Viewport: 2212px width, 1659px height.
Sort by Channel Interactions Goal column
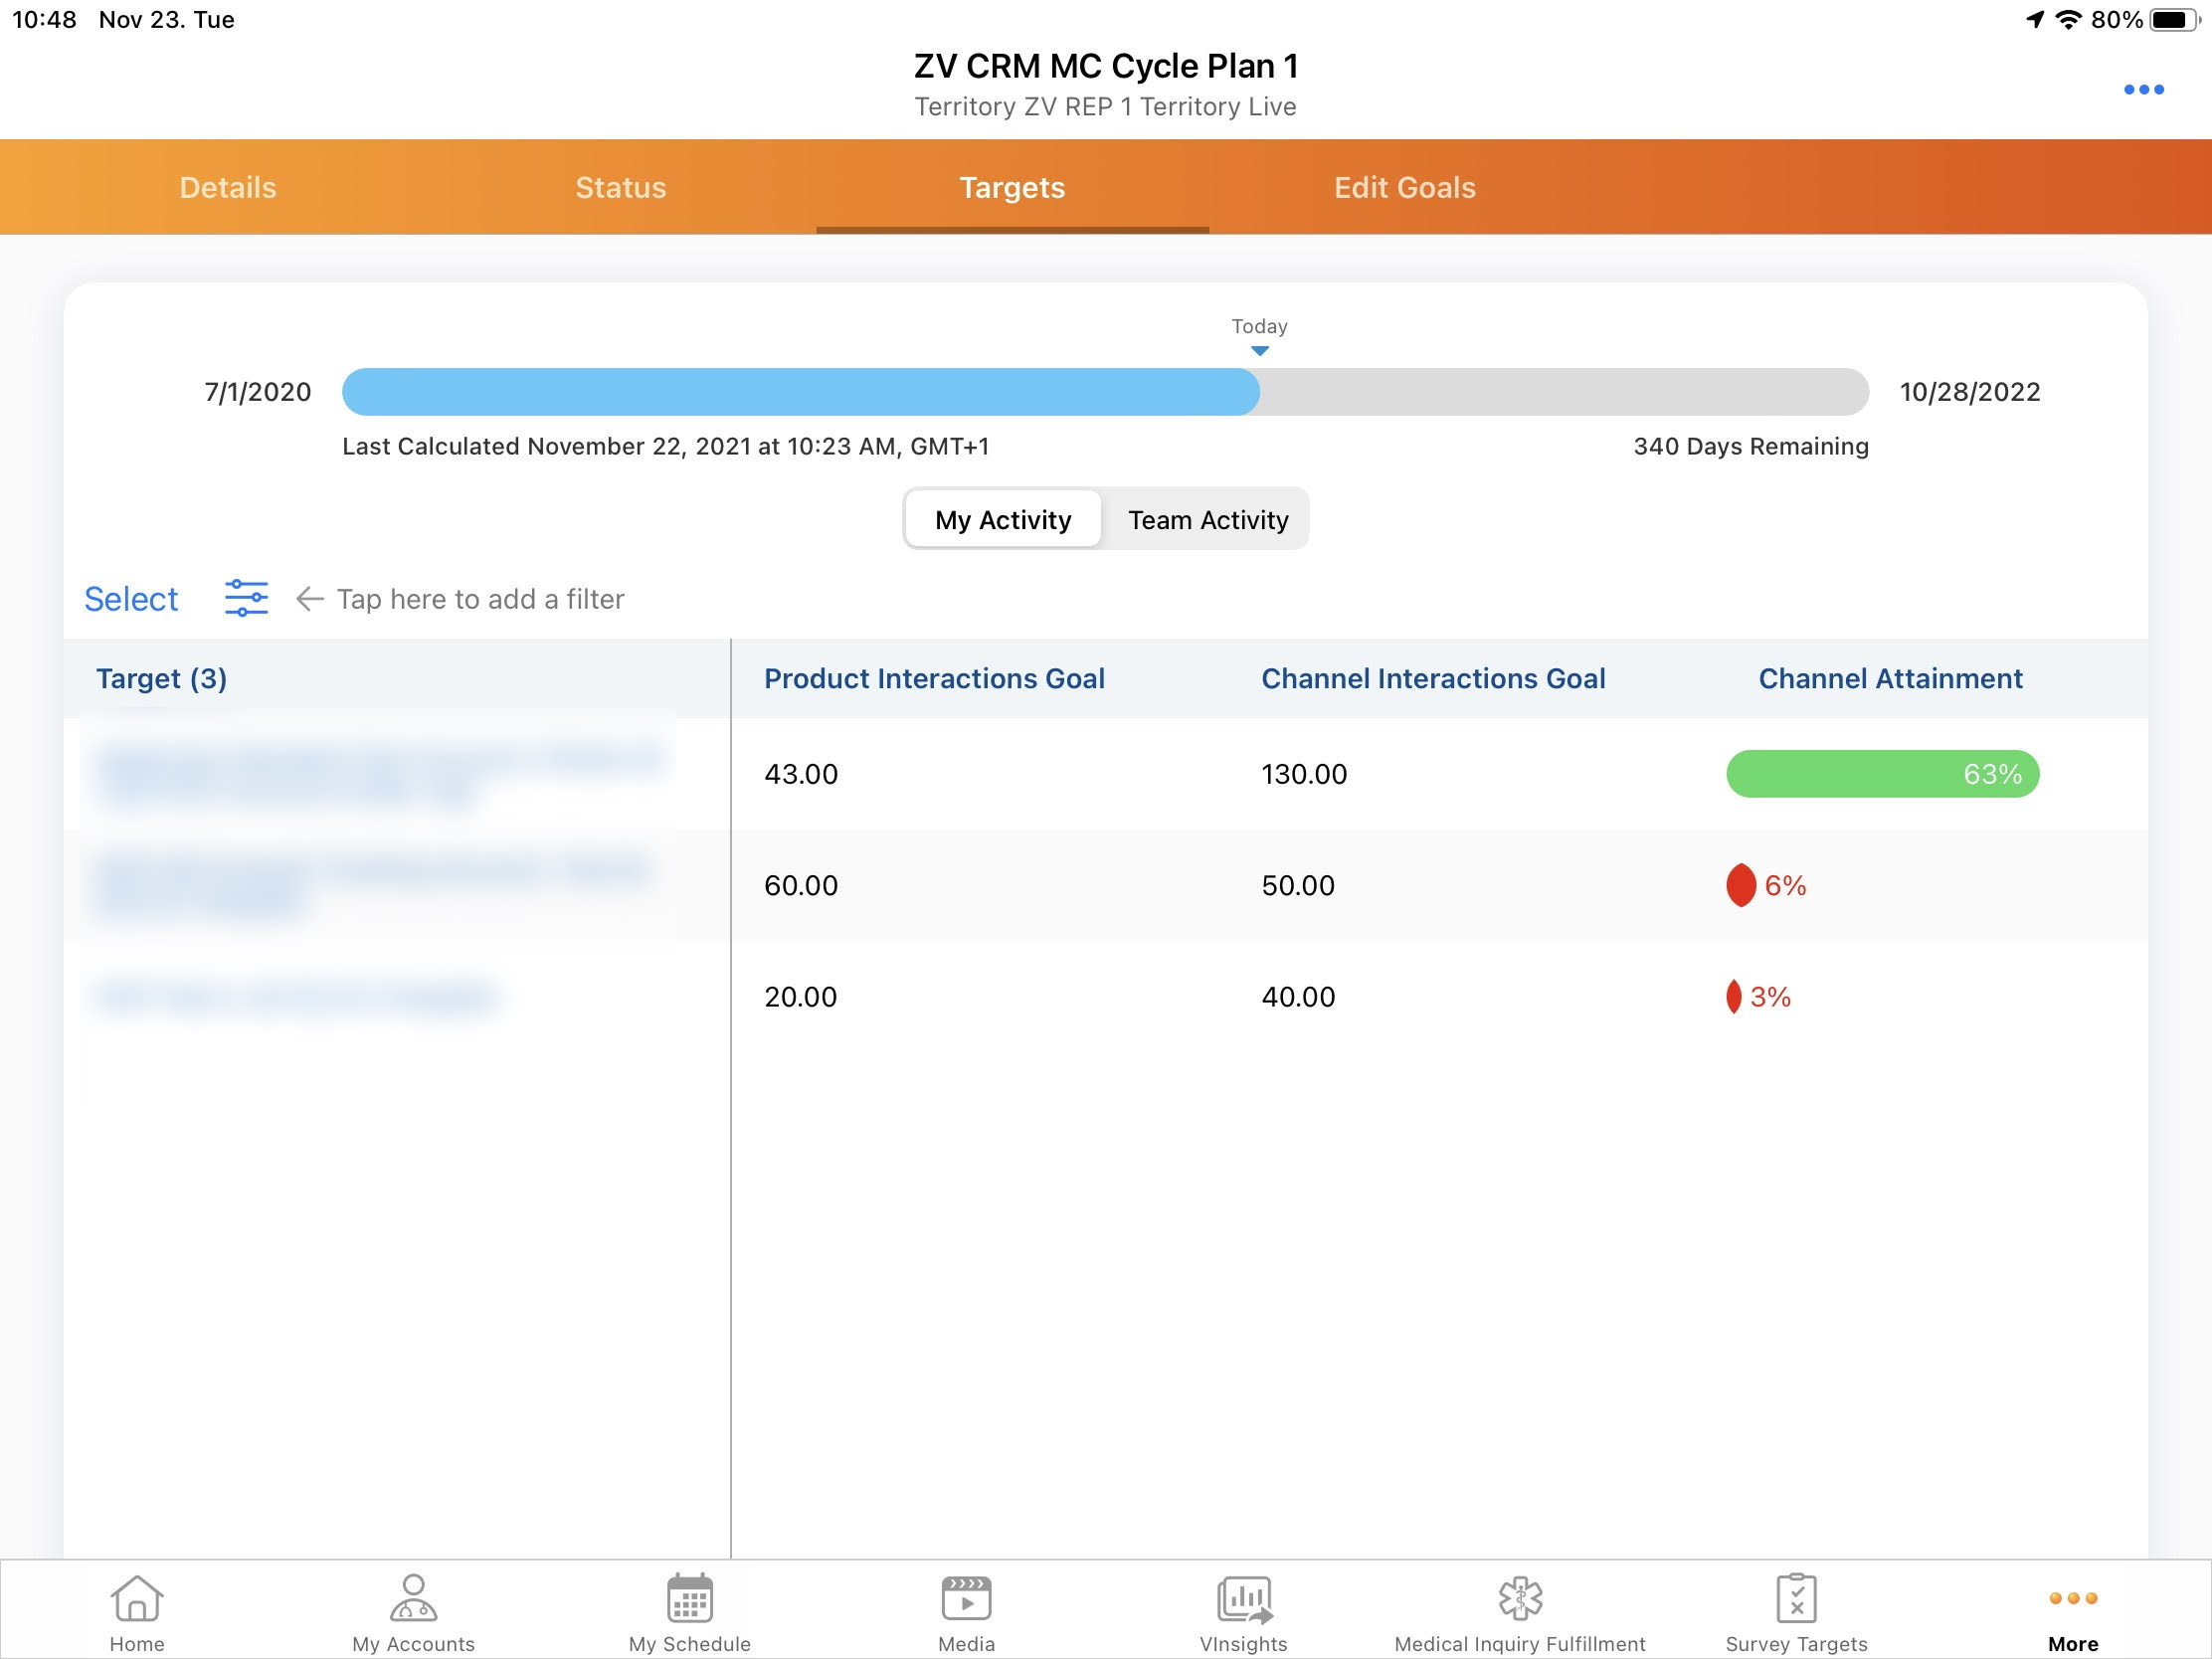(1434, 678)
